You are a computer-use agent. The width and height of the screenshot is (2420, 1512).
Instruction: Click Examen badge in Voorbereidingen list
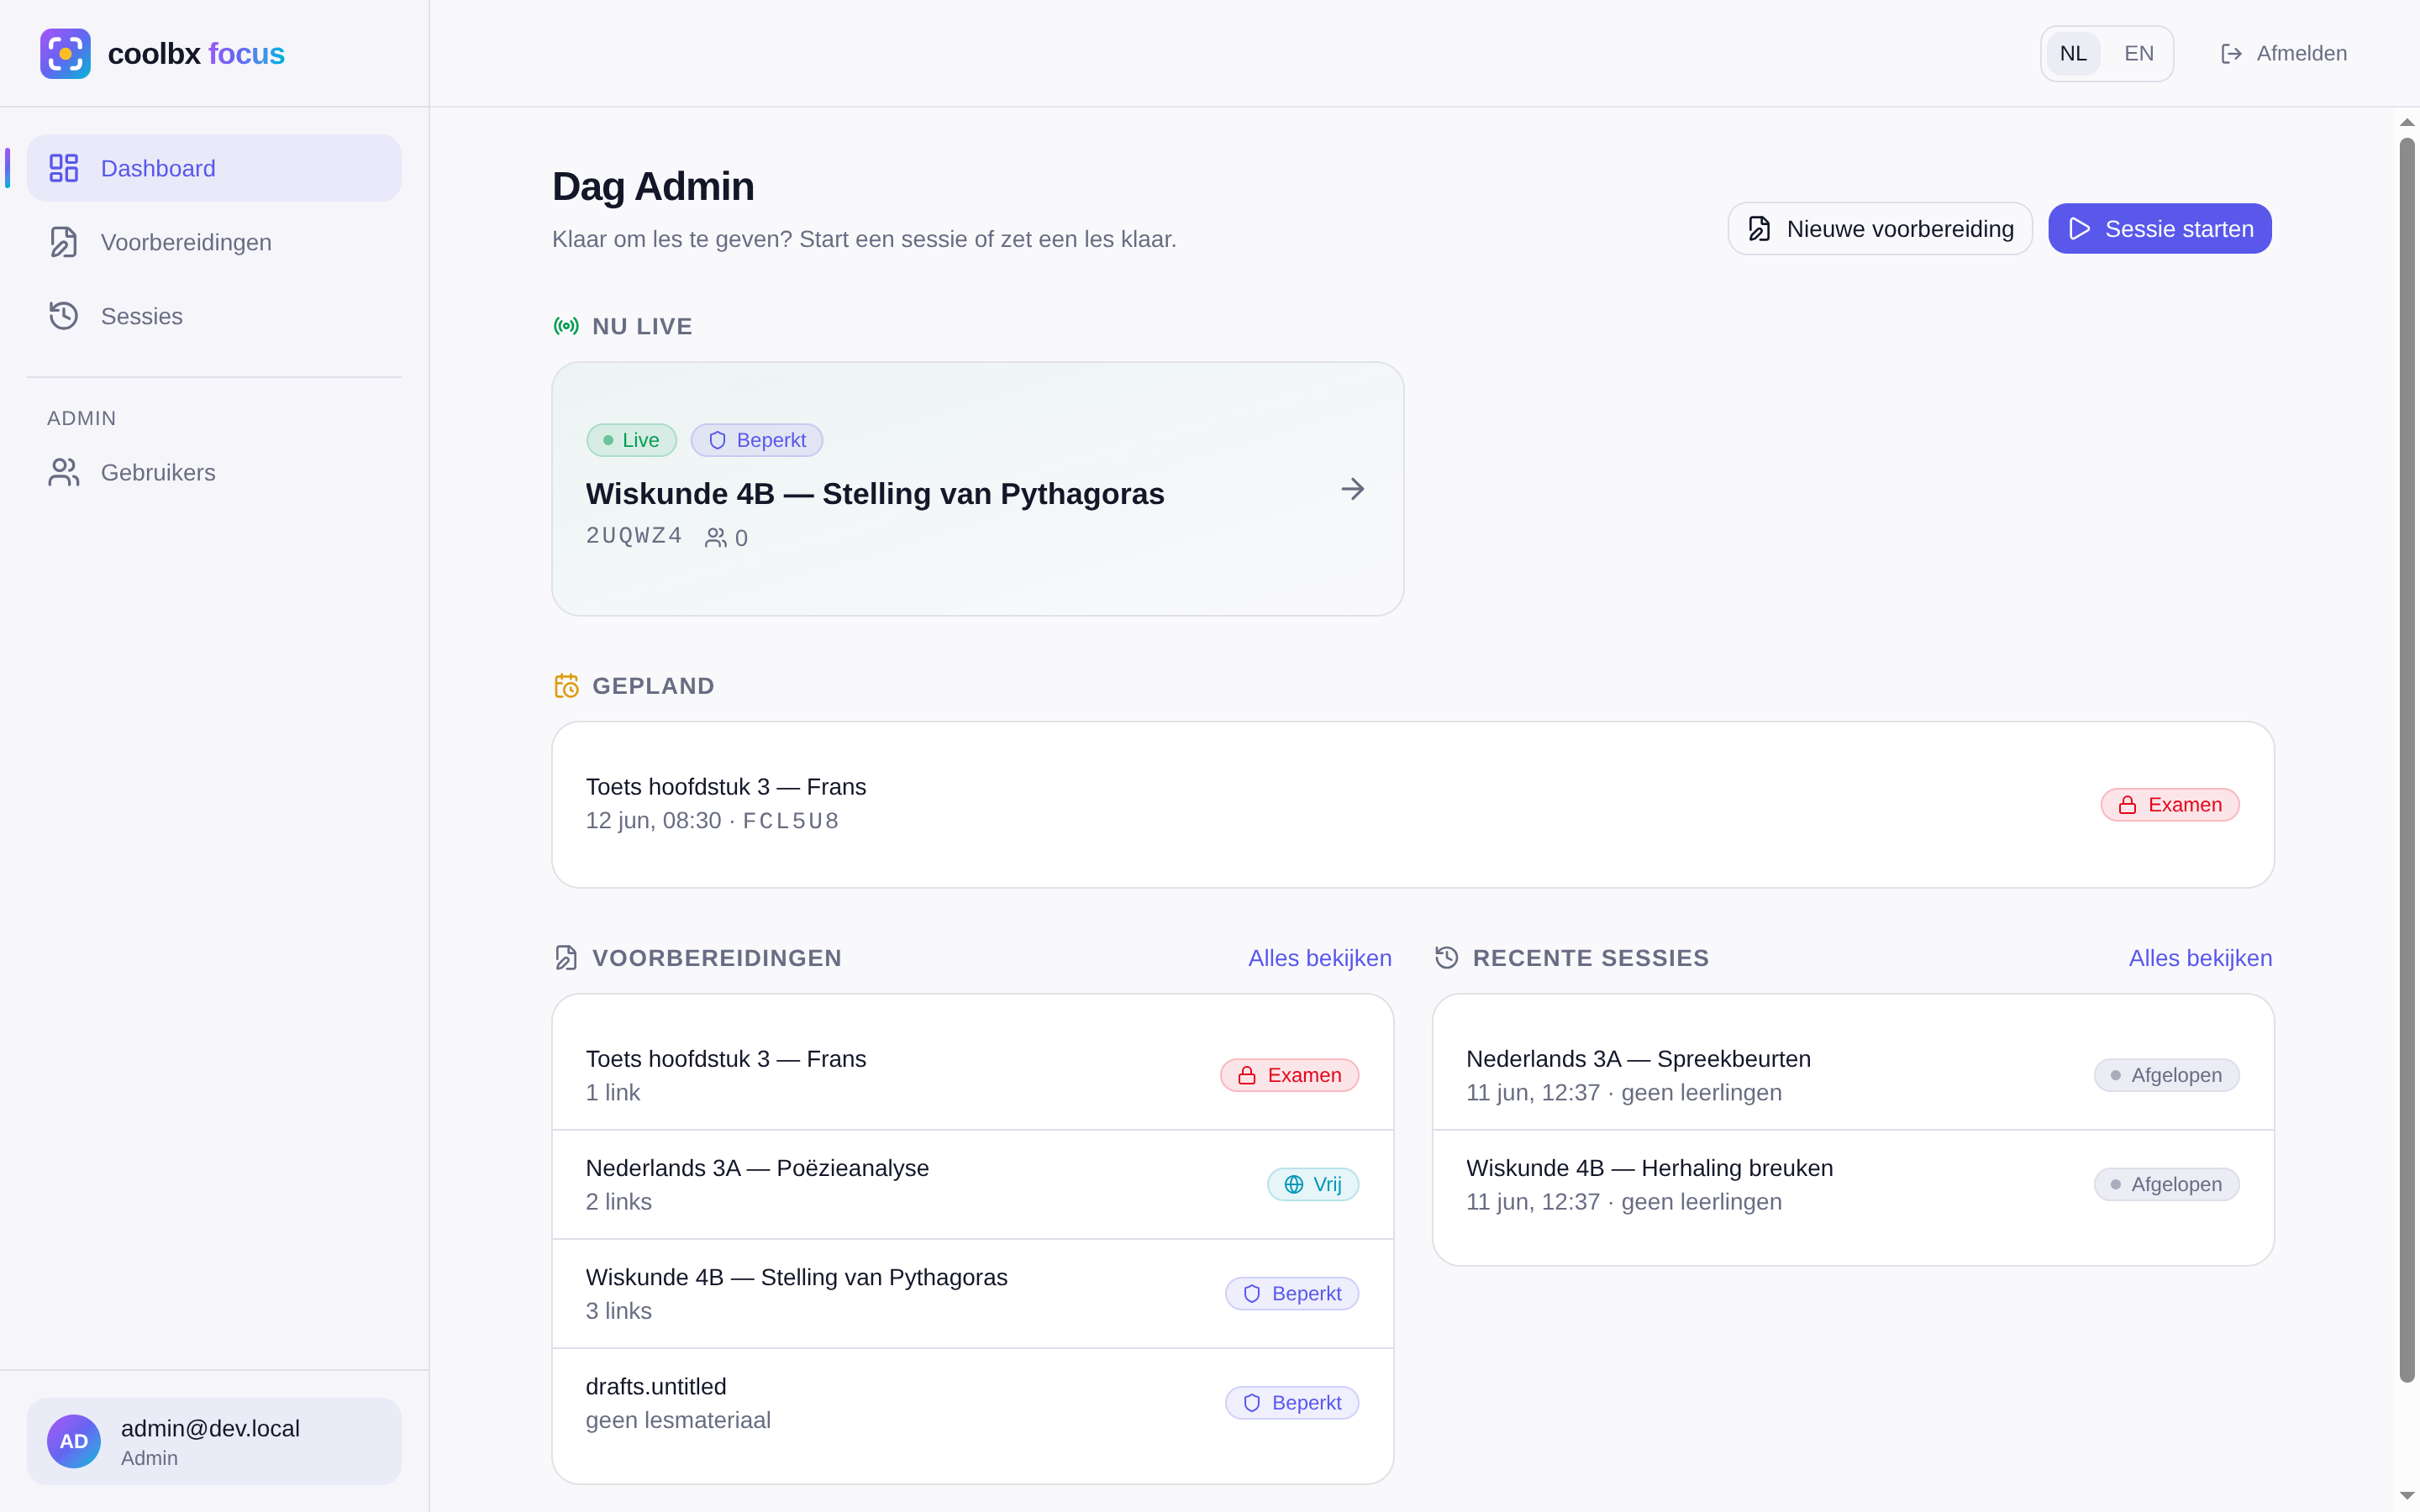click(1290, 1075)
